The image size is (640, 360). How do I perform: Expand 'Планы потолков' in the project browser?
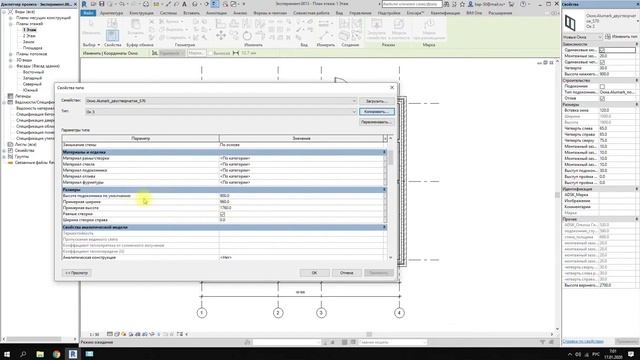point(11,54)
